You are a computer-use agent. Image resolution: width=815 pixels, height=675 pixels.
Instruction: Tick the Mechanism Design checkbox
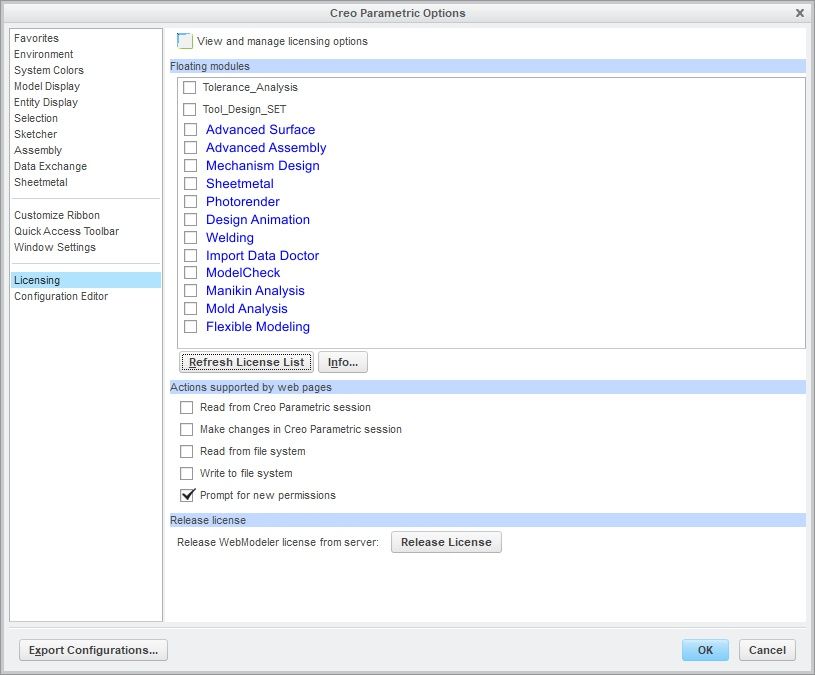coord(190,166)
